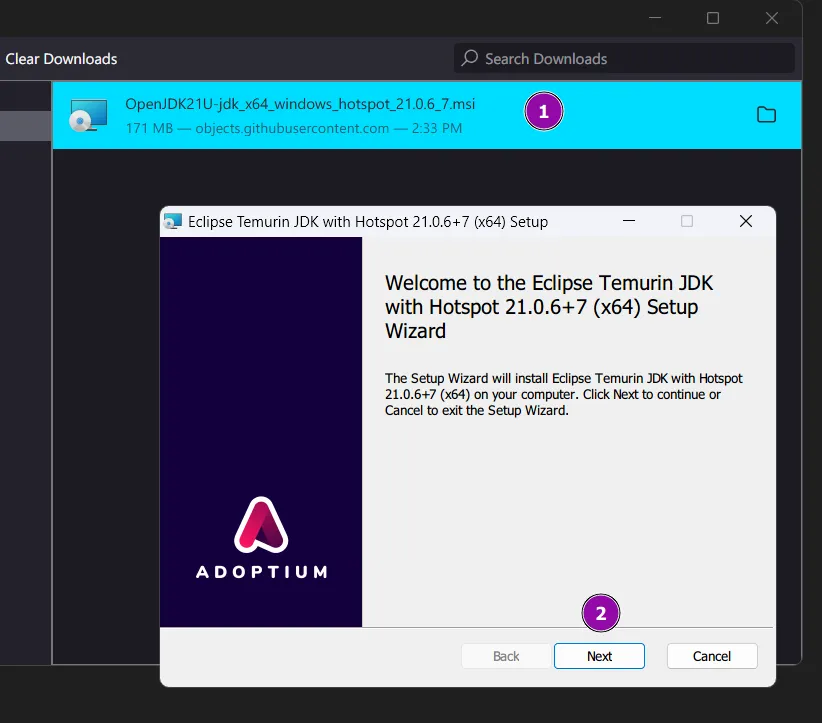Click the disabled Back button

click(506, 656)
